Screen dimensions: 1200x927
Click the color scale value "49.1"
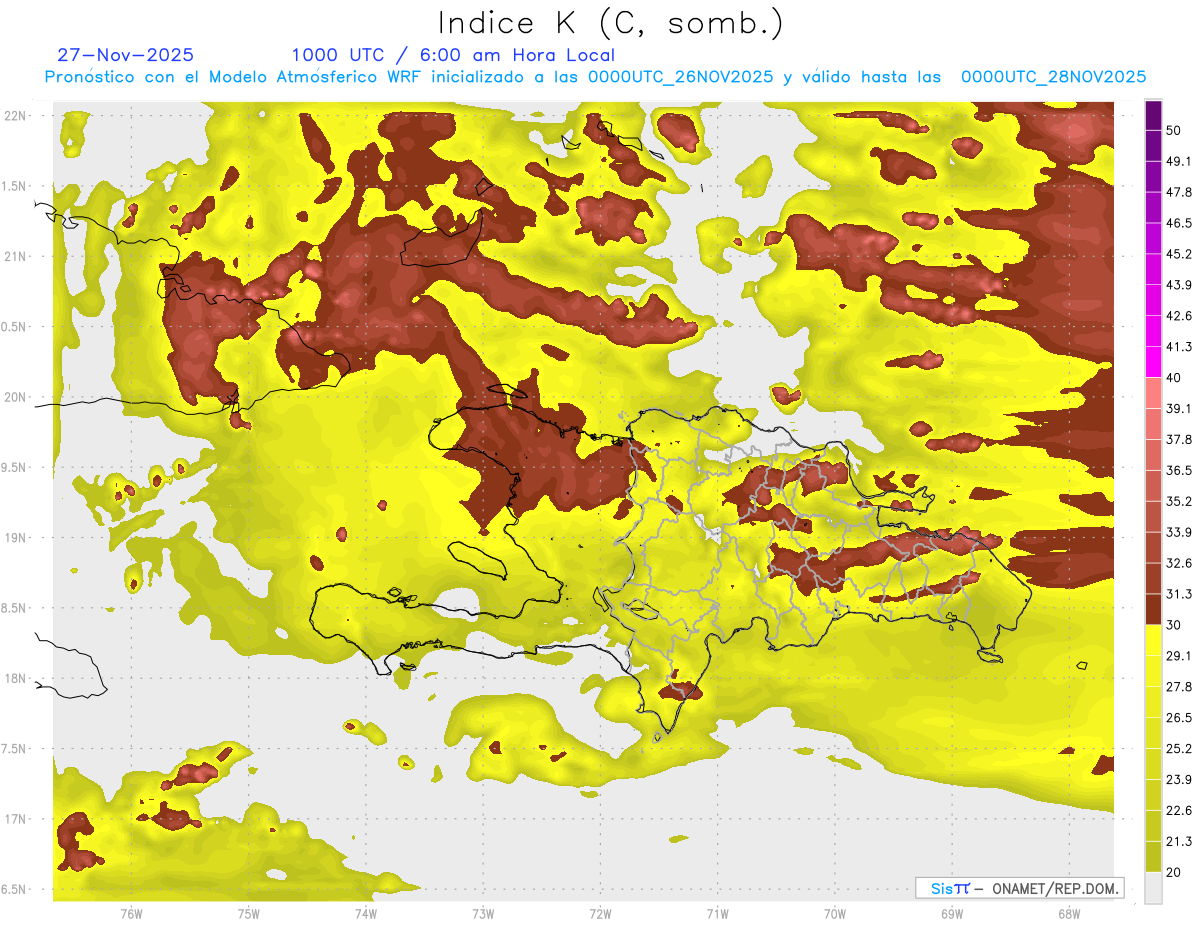(1179, 161)
